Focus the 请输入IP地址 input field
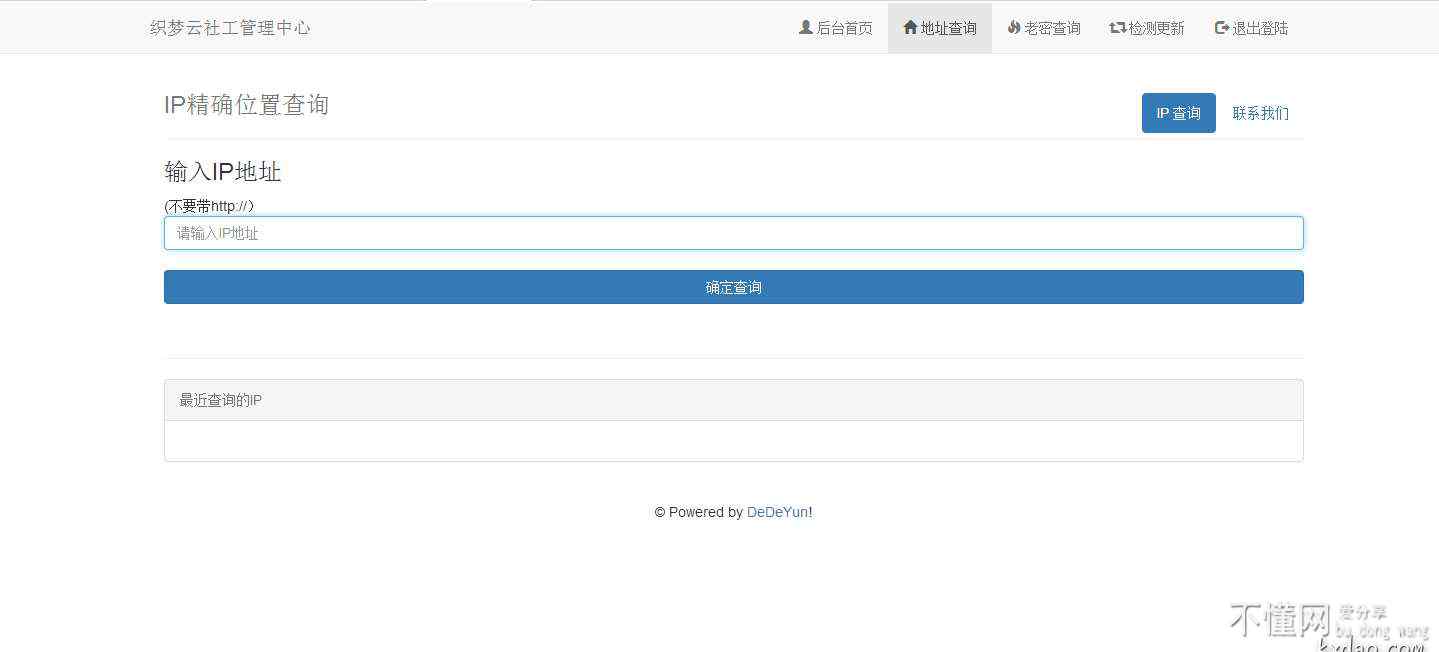This screenshot has height=652, width=1439. click(x=733, y=233)
